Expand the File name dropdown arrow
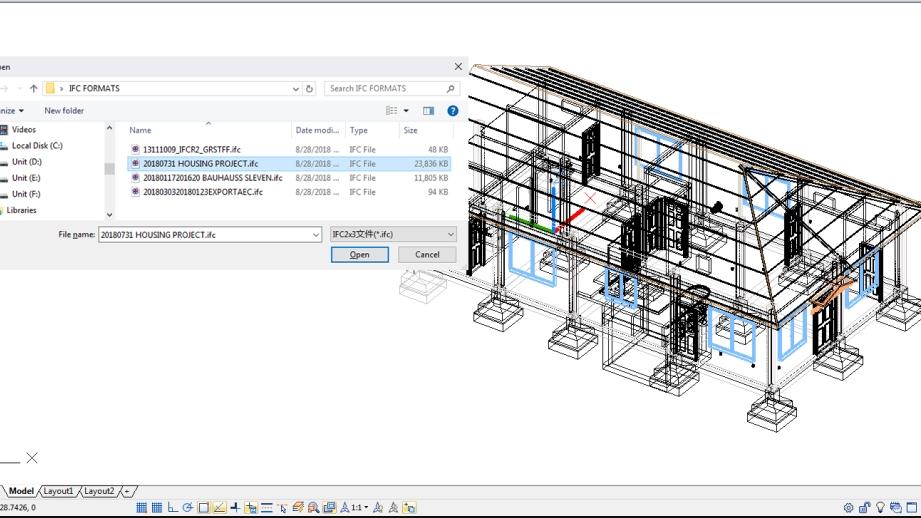 pos(316,235)
